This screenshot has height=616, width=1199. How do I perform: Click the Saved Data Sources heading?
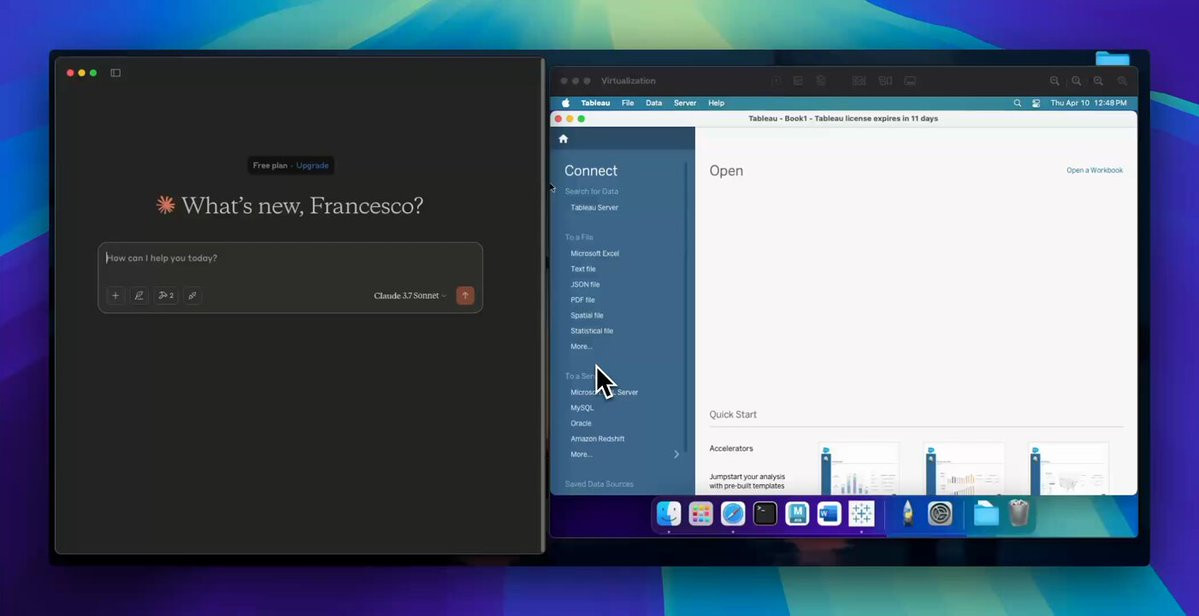(x=599, y=485)
